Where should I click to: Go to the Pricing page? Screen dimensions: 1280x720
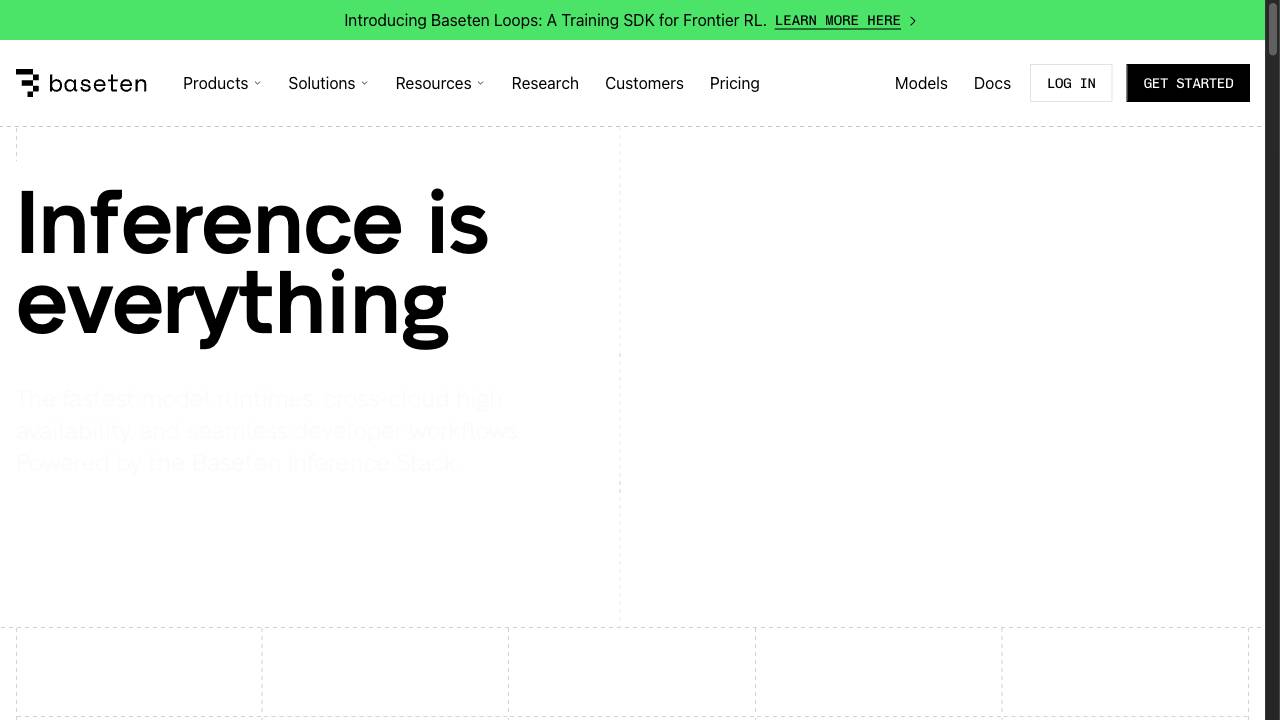[x=734, y=83]
